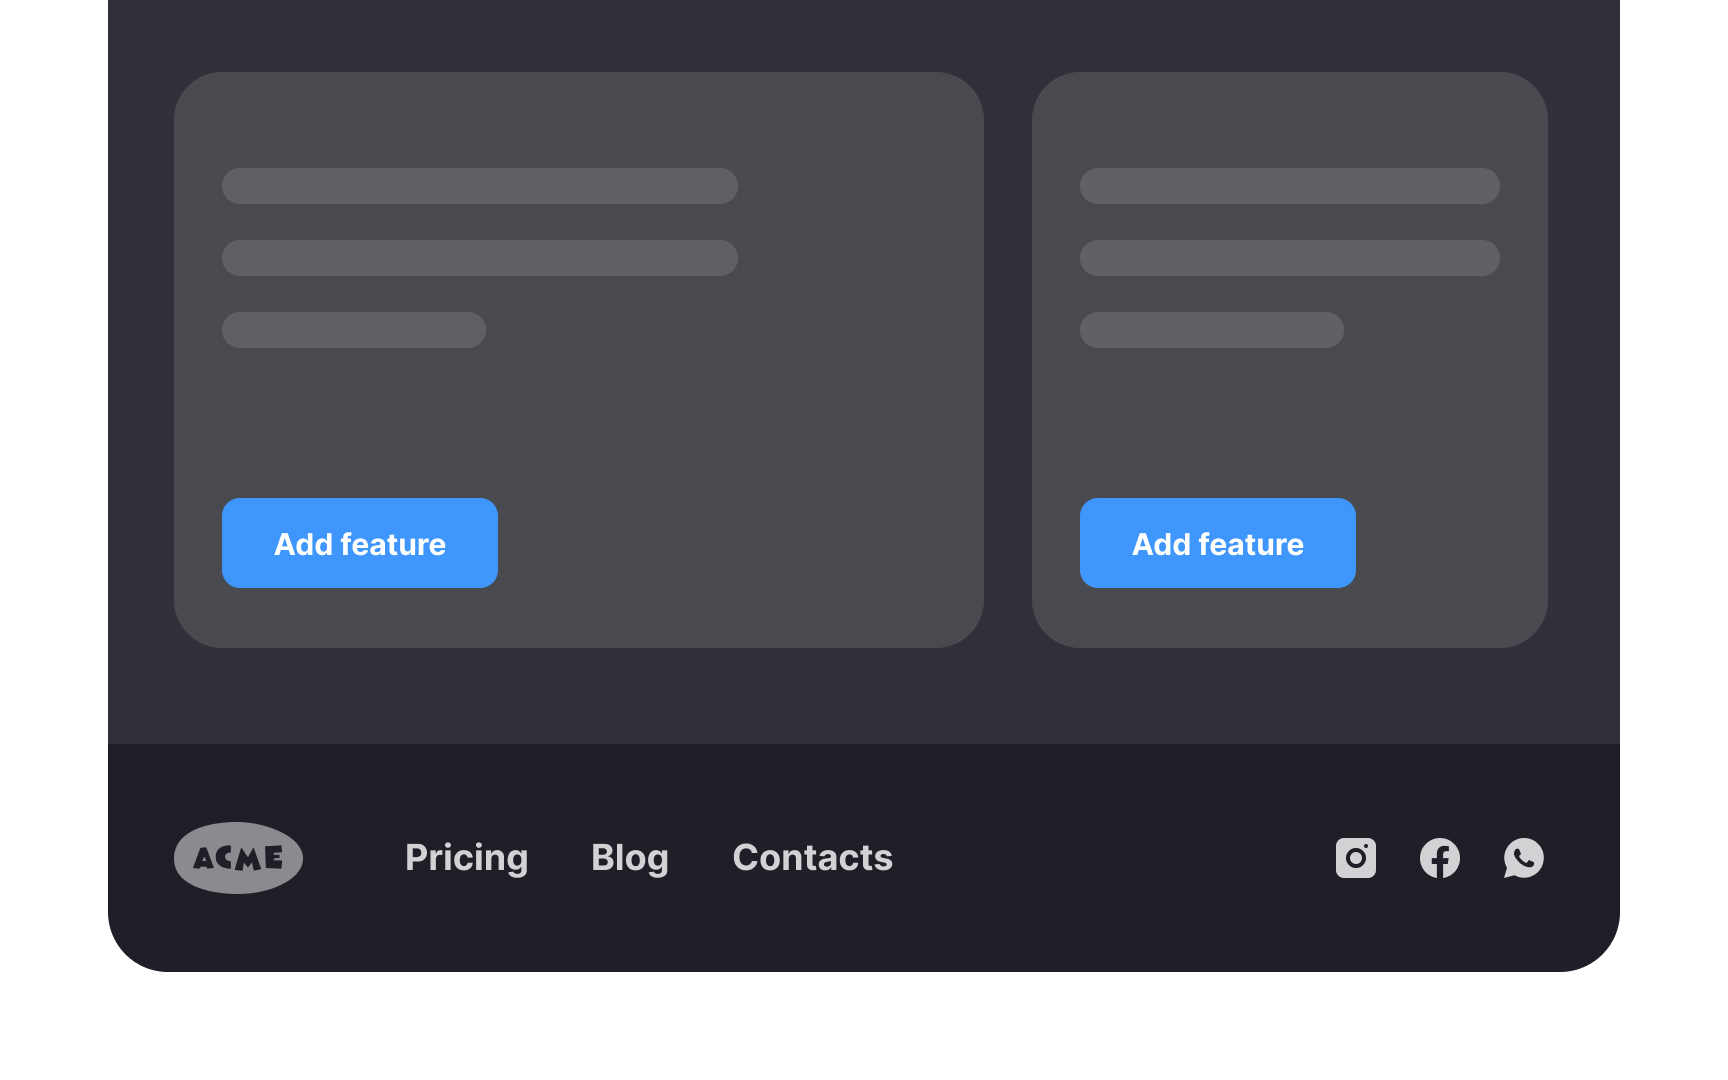Click the shortest placeholder bar in the right card
This screenshot has height=1080, width=1728.
coord(1210,329)
